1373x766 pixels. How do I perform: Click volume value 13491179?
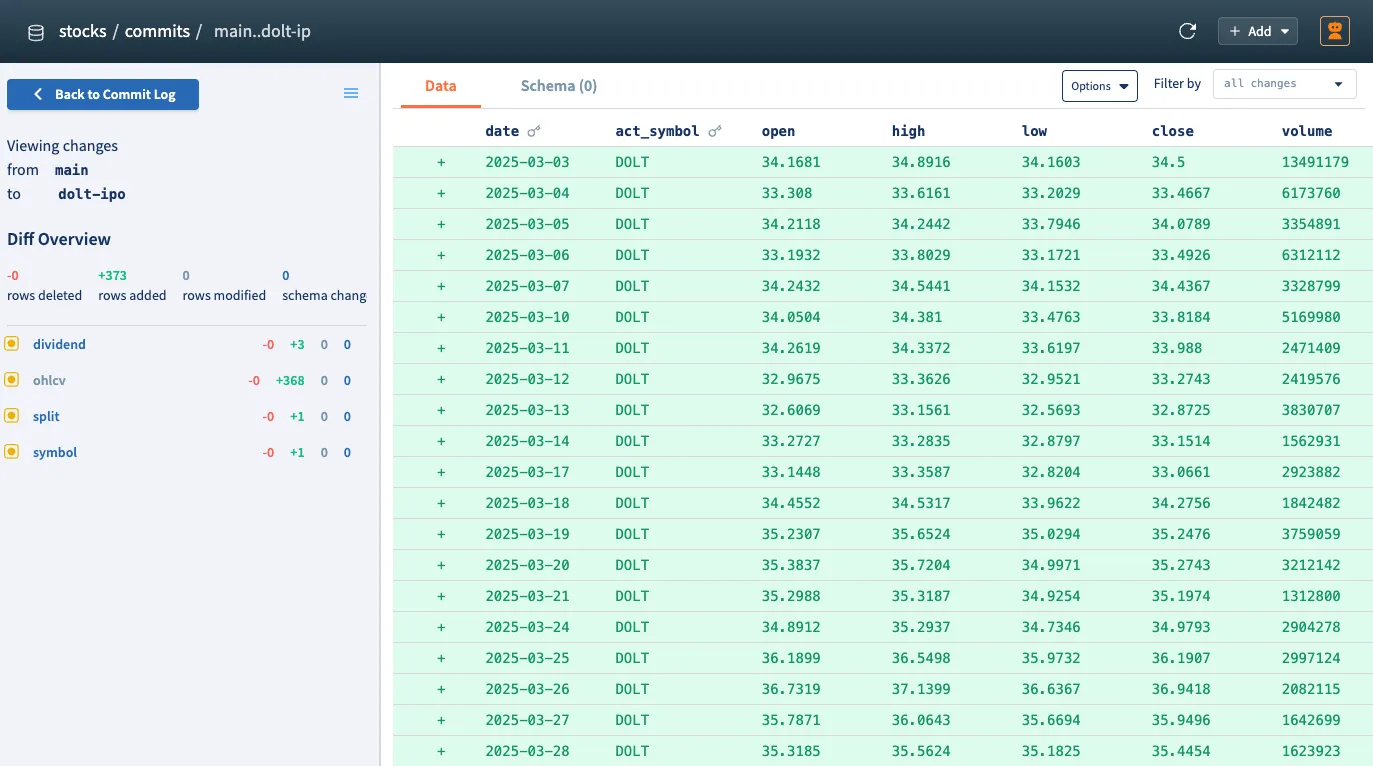pos(1315,162)
